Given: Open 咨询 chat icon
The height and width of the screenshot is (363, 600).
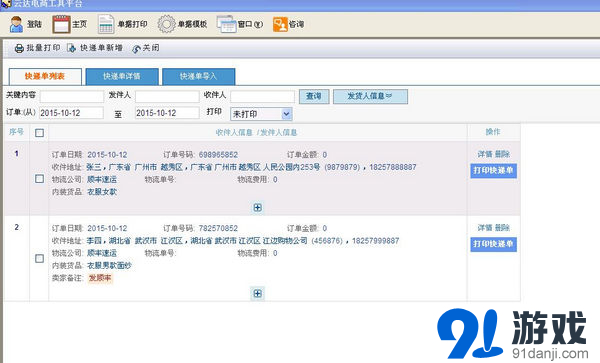Looking at the screenshot, I should 280,24.
